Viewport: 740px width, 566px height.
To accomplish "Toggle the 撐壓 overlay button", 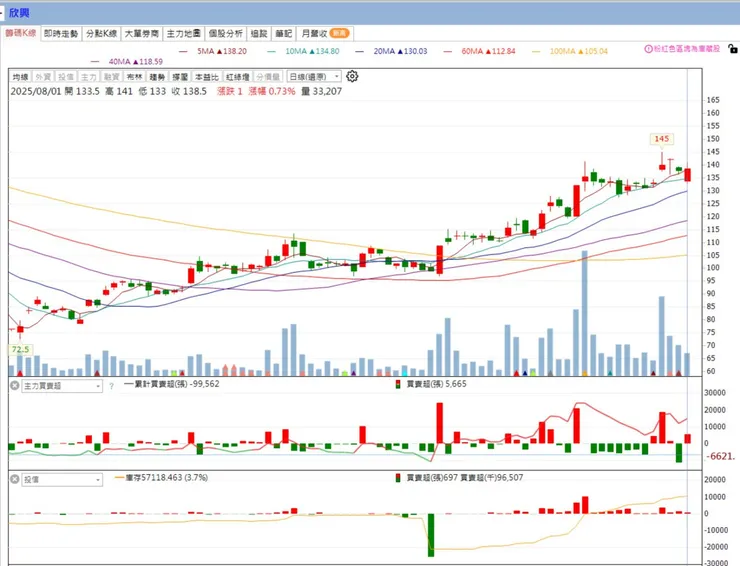I will (x=180, y=76).
